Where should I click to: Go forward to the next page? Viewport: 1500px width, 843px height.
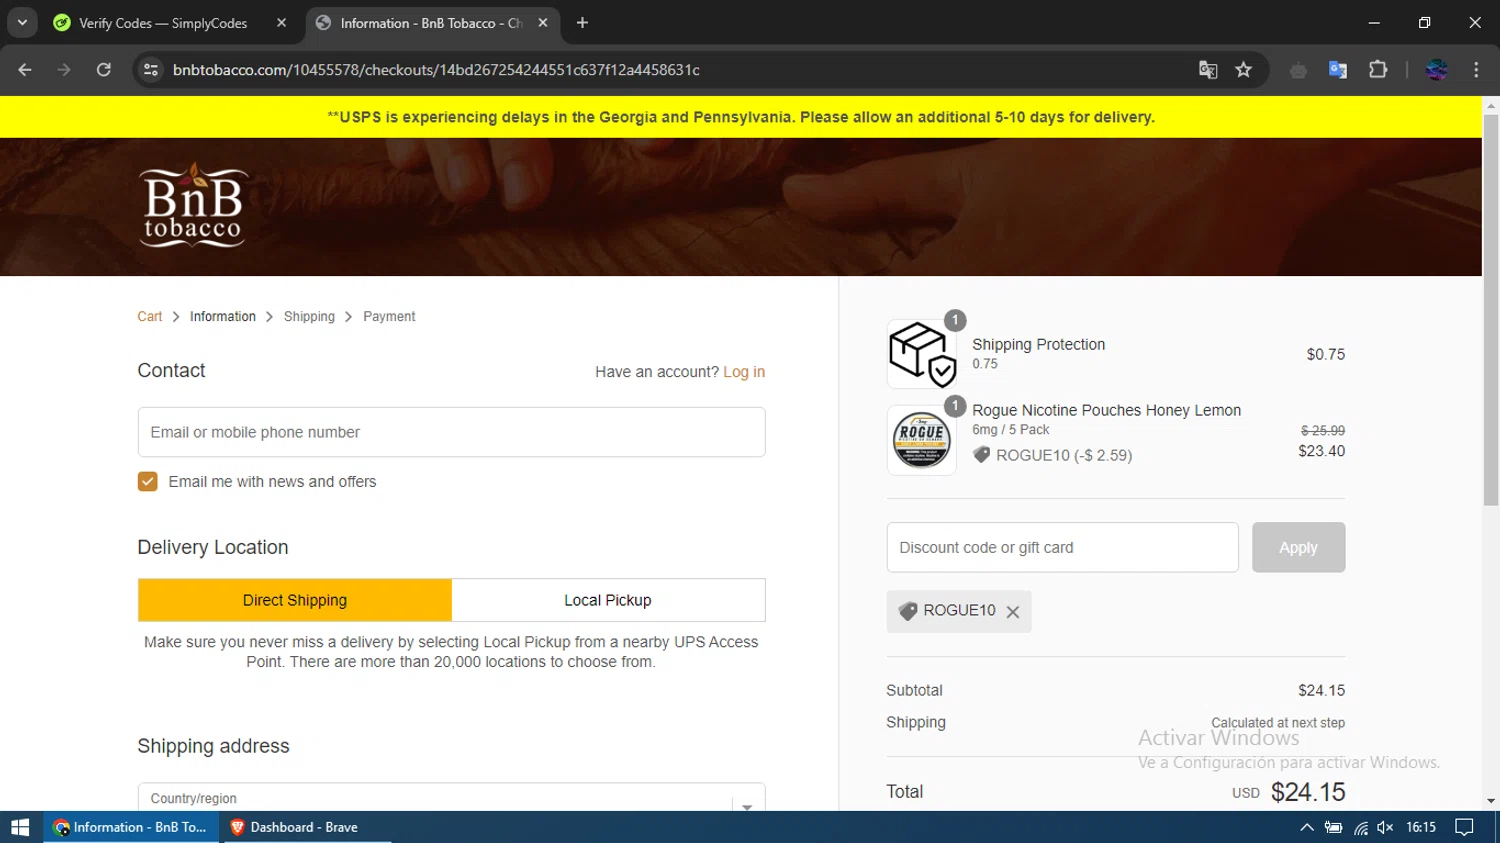(x=64, y=70)
